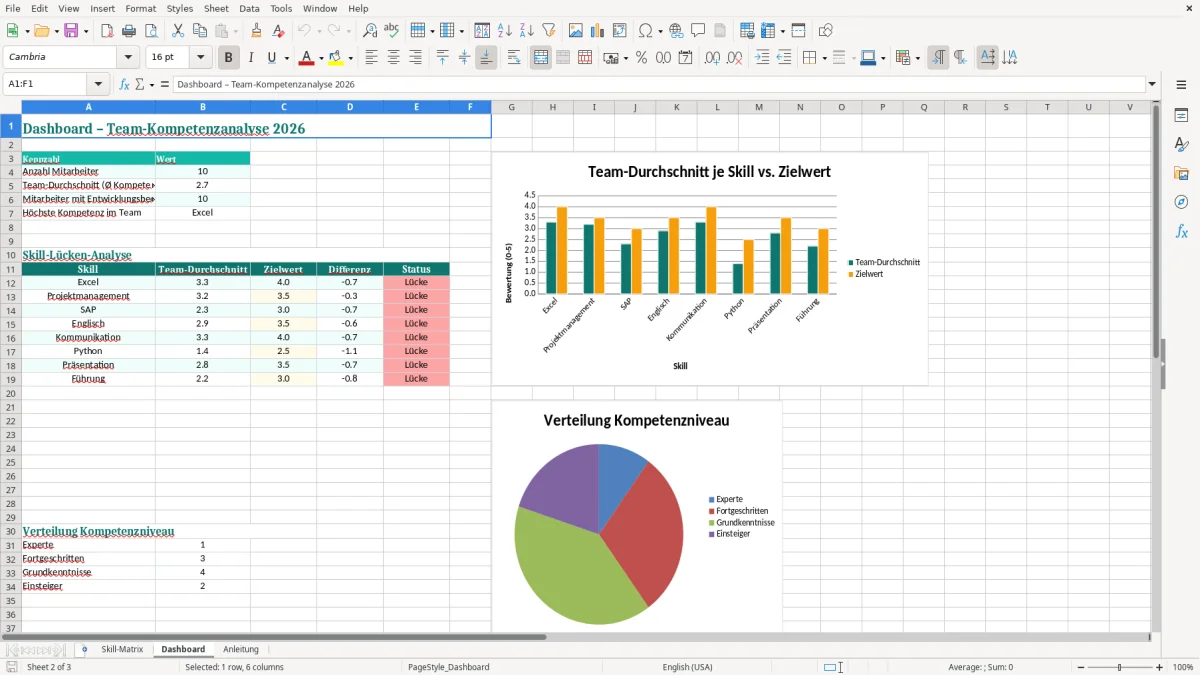Run the Spelling check icon
This screenshot has width=1200, height=675.
pos(392,31)
